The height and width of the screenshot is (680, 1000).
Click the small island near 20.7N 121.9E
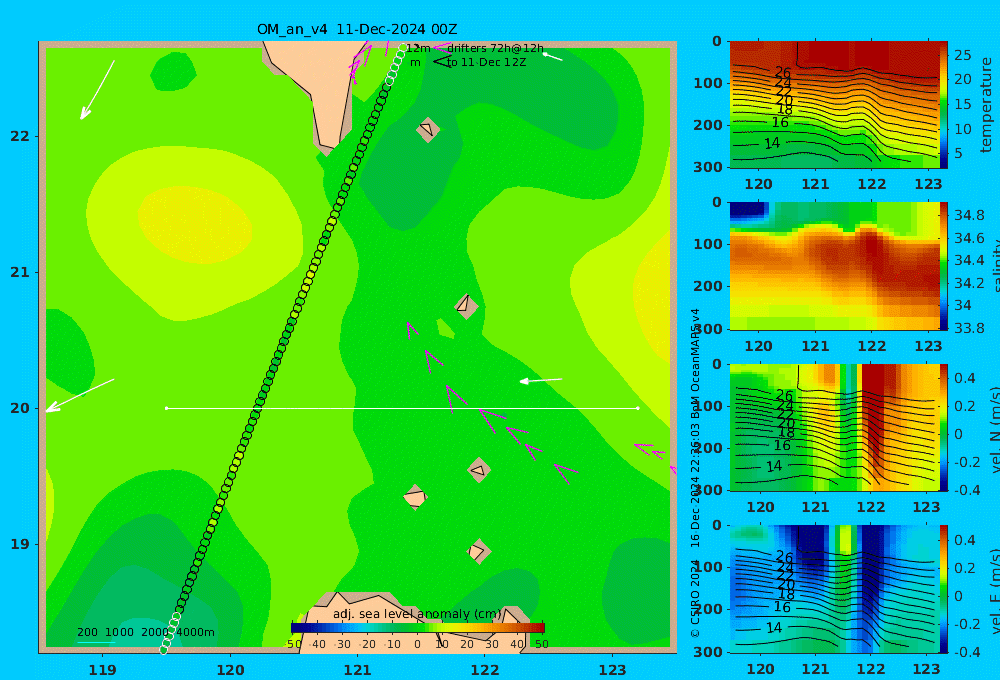[466, 306]
